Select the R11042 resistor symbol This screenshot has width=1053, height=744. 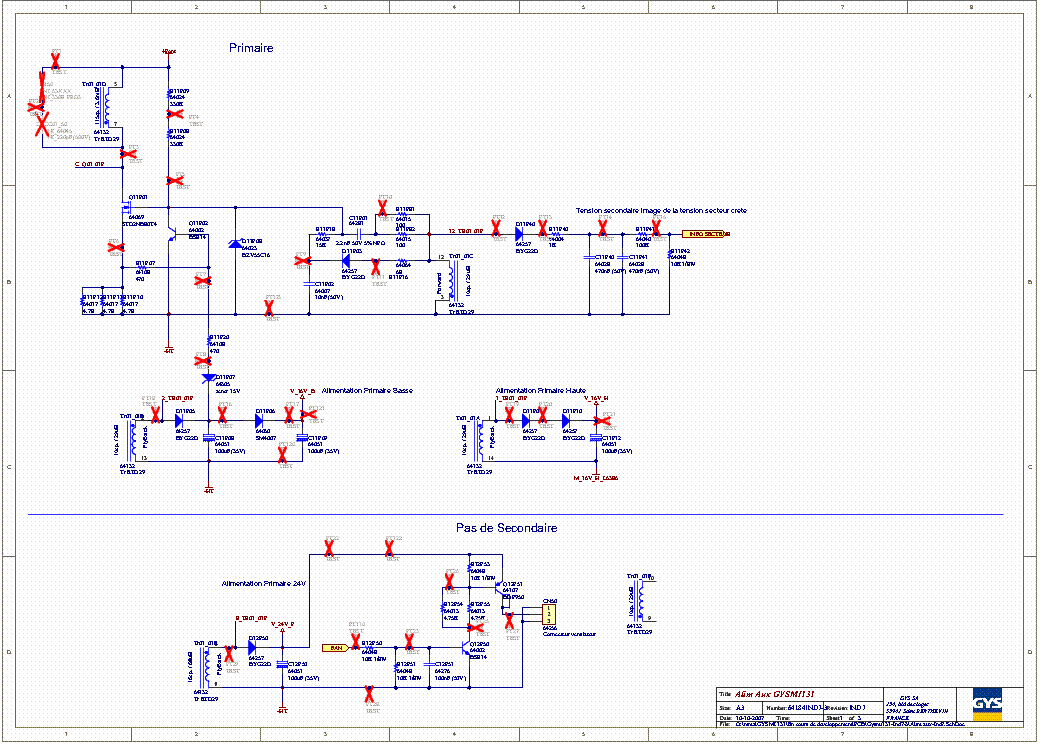670,255
